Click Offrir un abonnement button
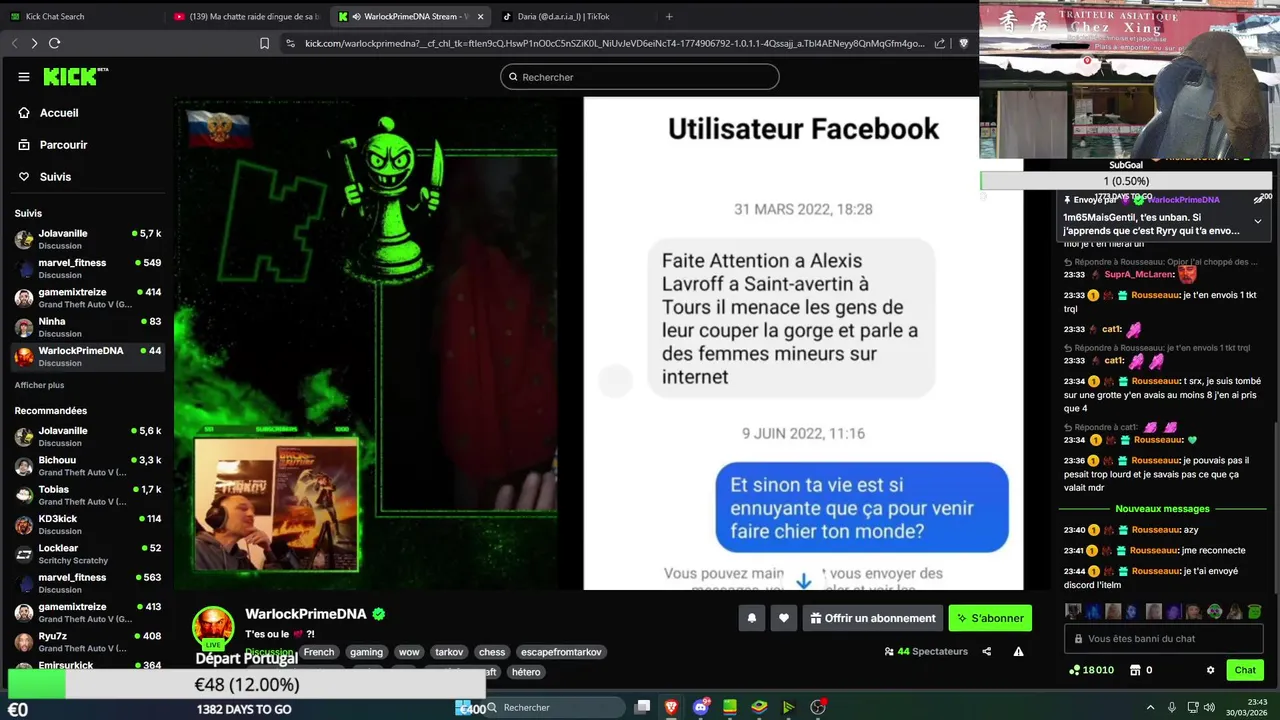Viewport: 1280px width, 720px height. click(x=873, y=618)
